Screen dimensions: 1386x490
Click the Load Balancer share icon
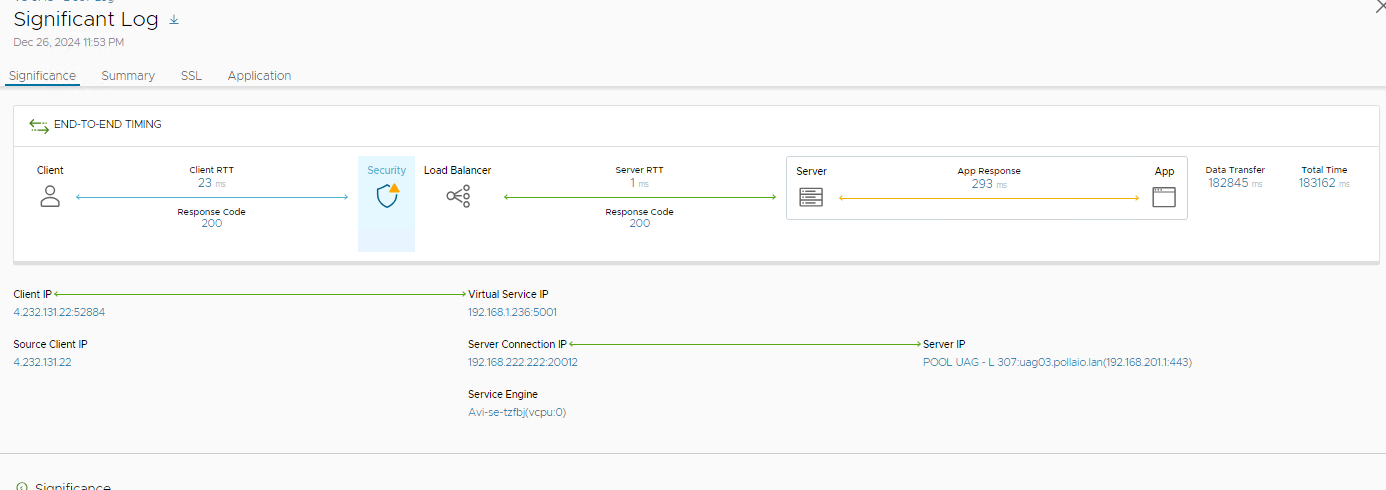[x=458, y=196]
